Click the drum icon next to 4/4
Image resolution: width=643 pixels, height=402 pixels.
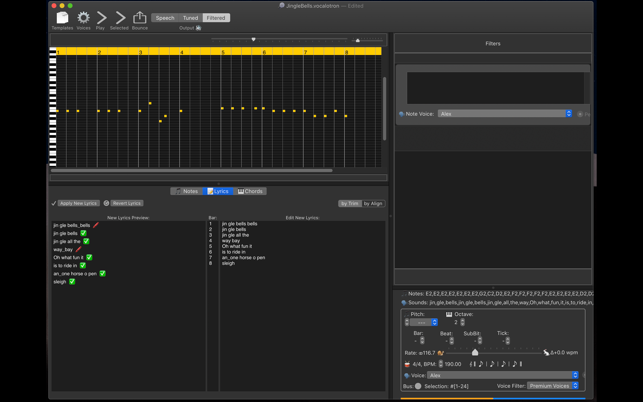tap(407, 364)
